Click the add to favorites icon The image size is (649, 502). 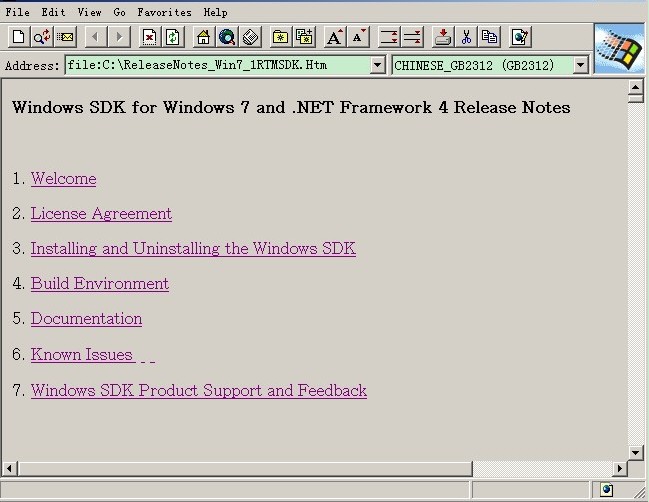click(304, 37)
